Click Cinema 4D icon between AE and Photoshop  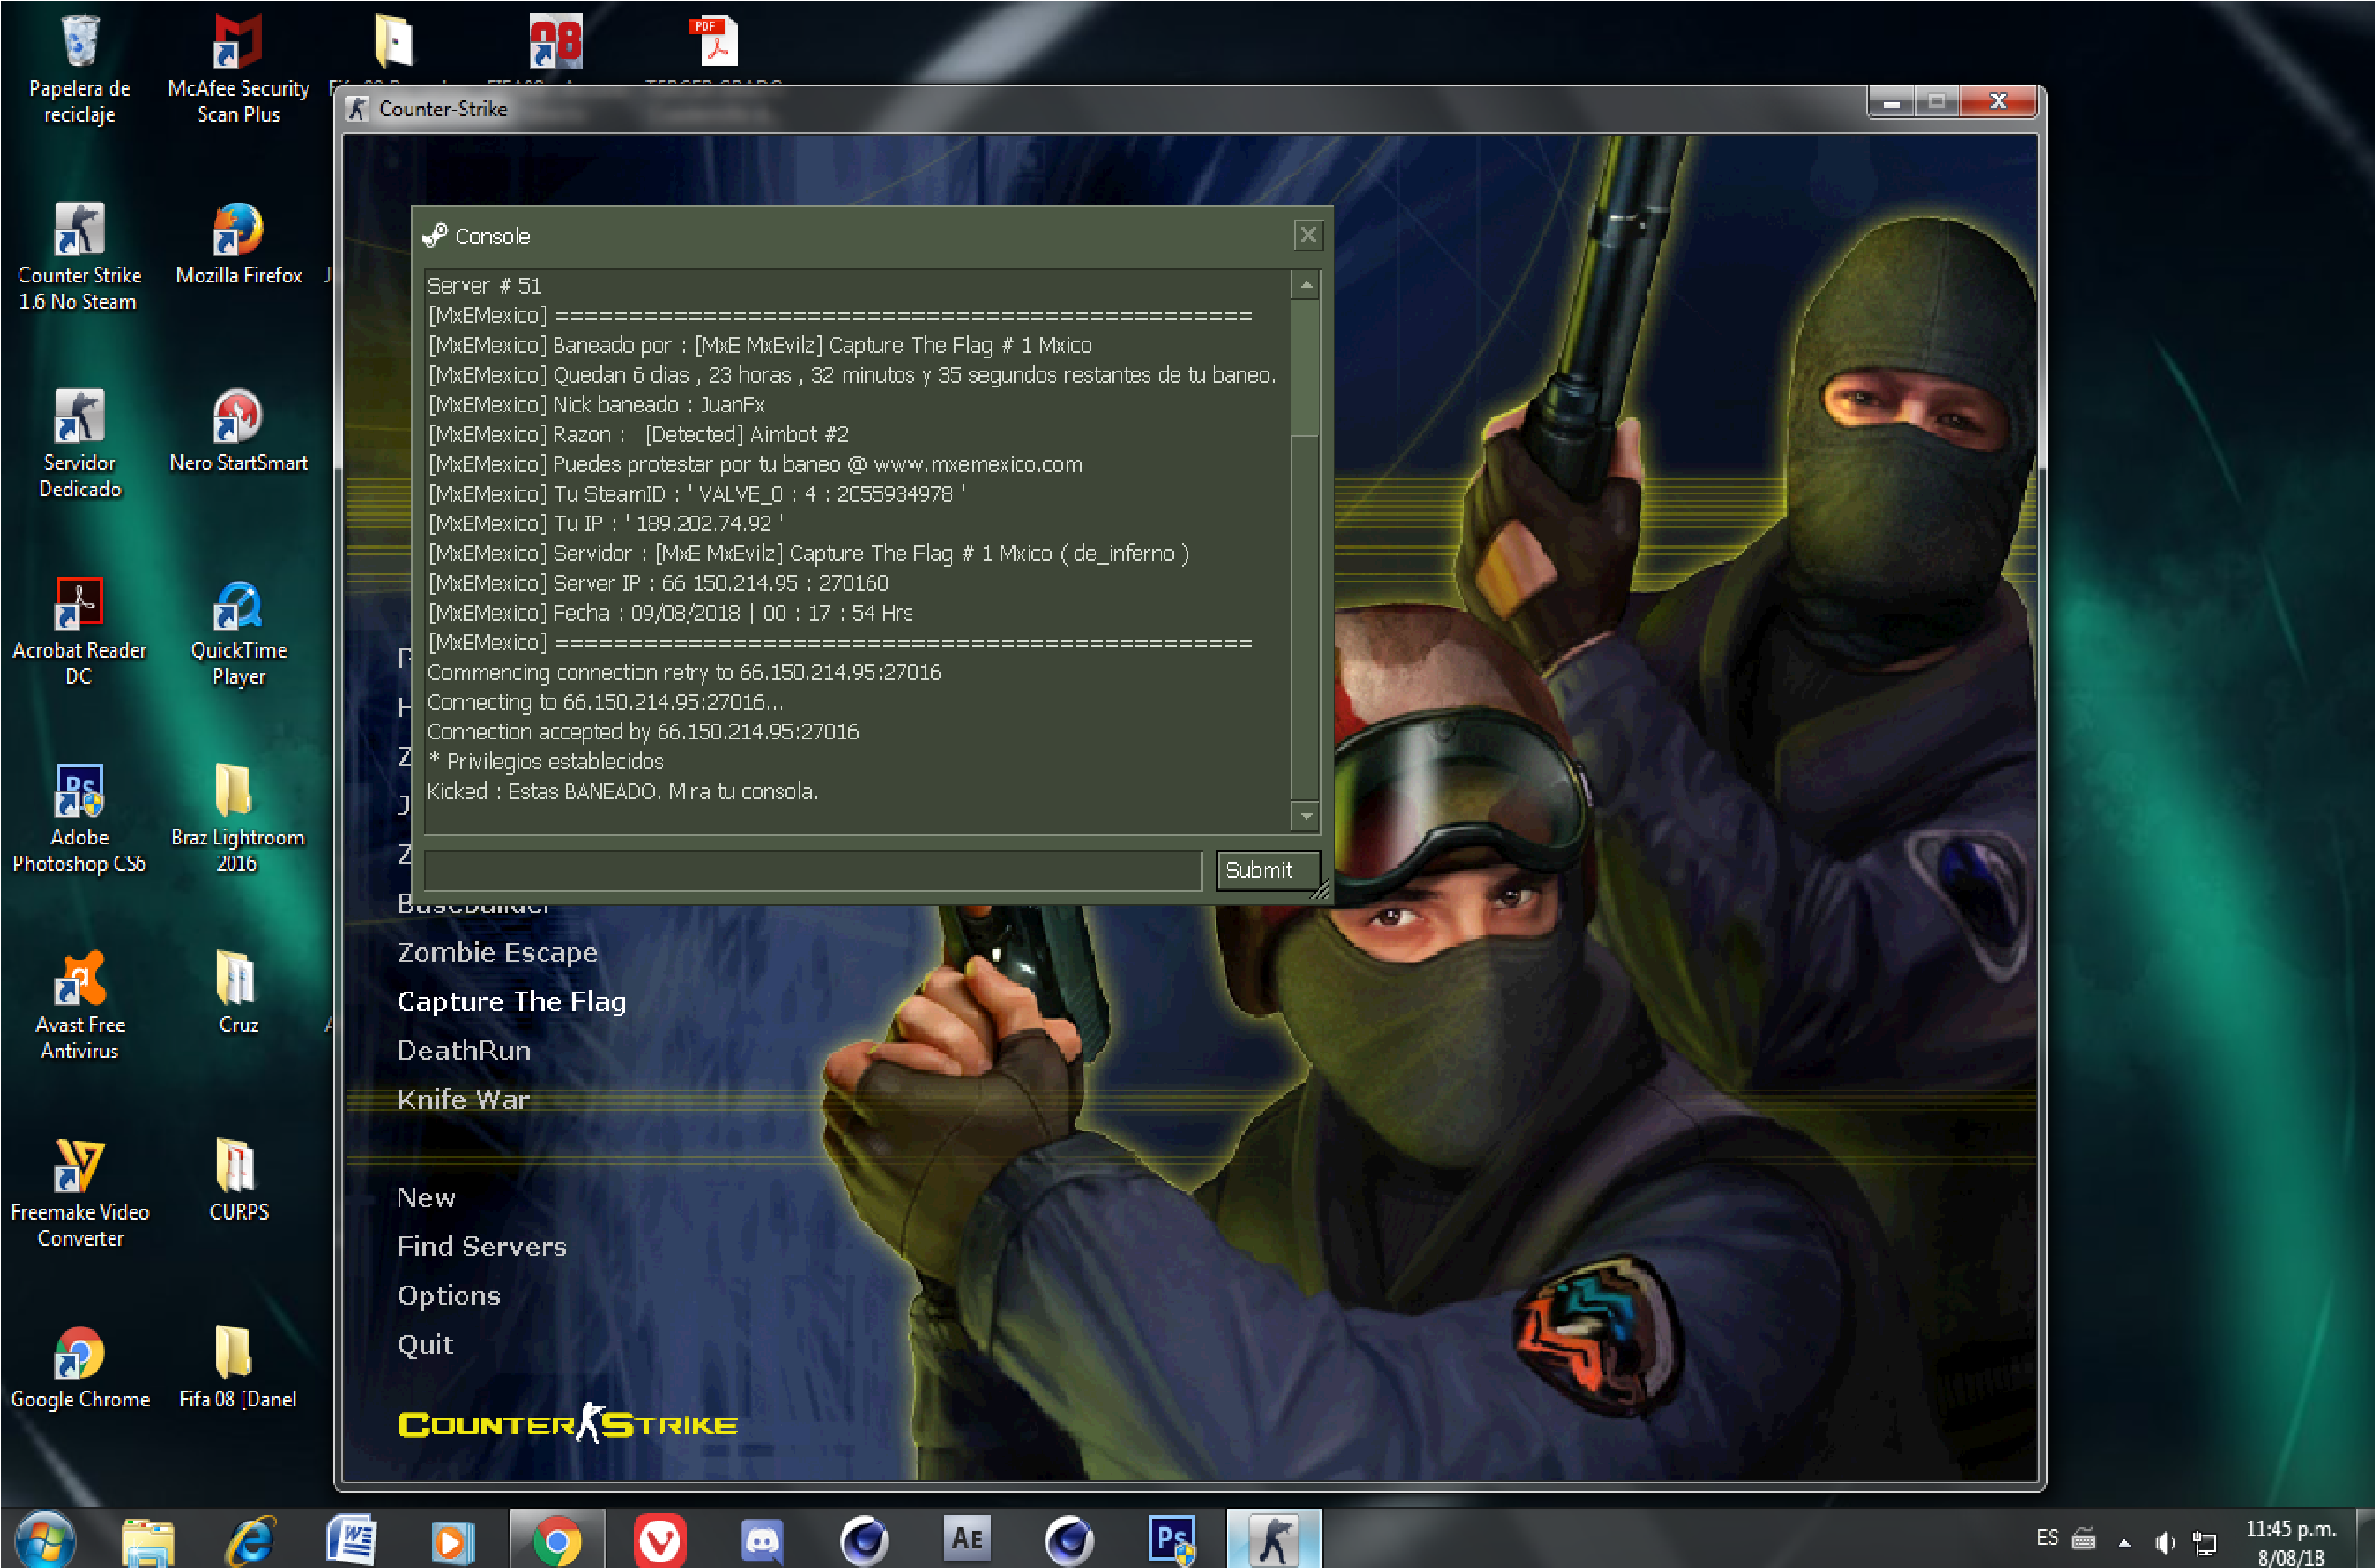pos(1069,1541)
